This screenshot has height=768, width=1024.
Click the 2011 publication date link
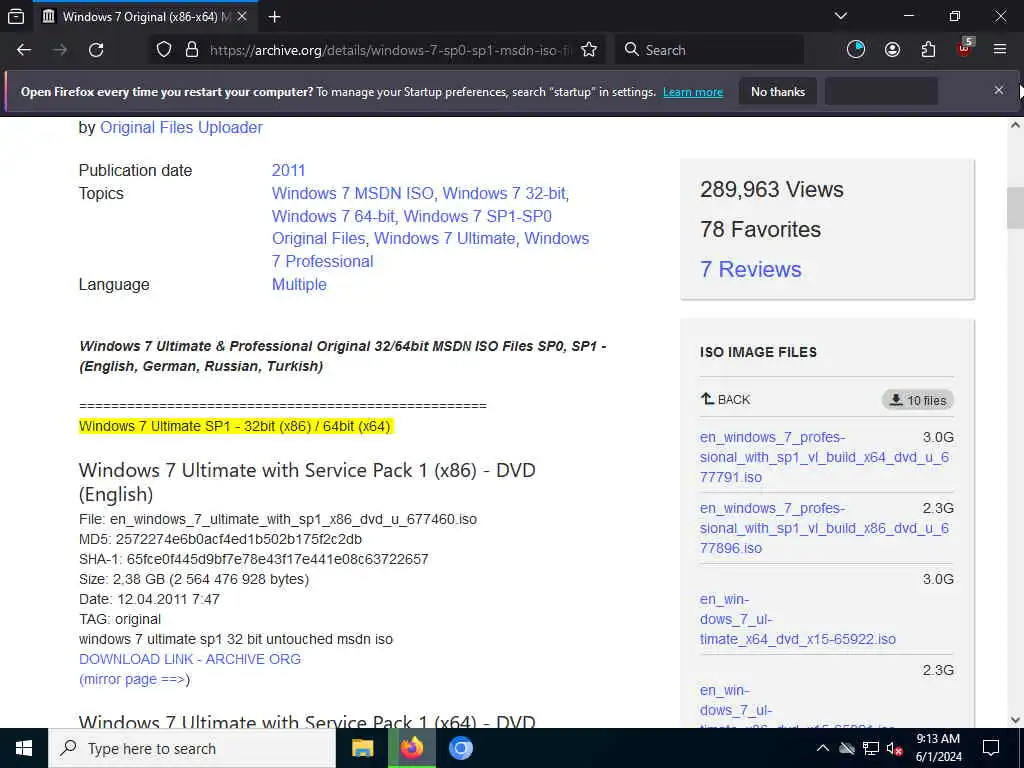point(288,170)
